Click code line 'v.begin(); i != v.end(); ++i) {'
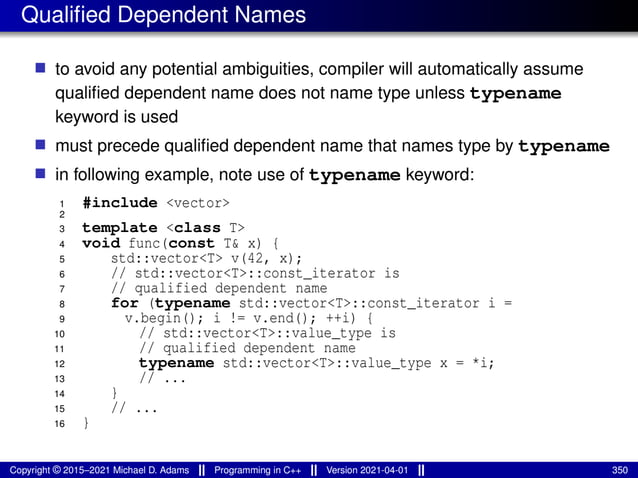This screenshot has height=478, width=638. click(x=249, y=318)
